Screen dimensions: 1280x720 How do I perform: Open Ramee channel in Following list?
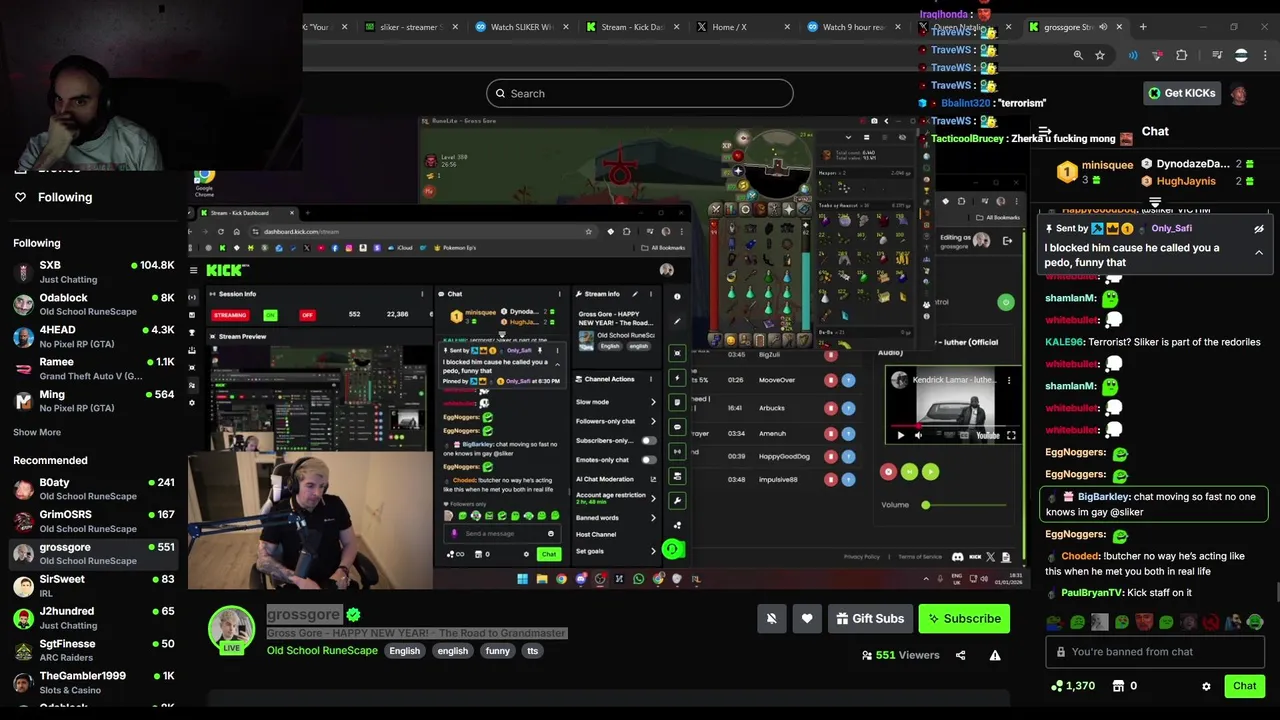[x=94, y=368]
